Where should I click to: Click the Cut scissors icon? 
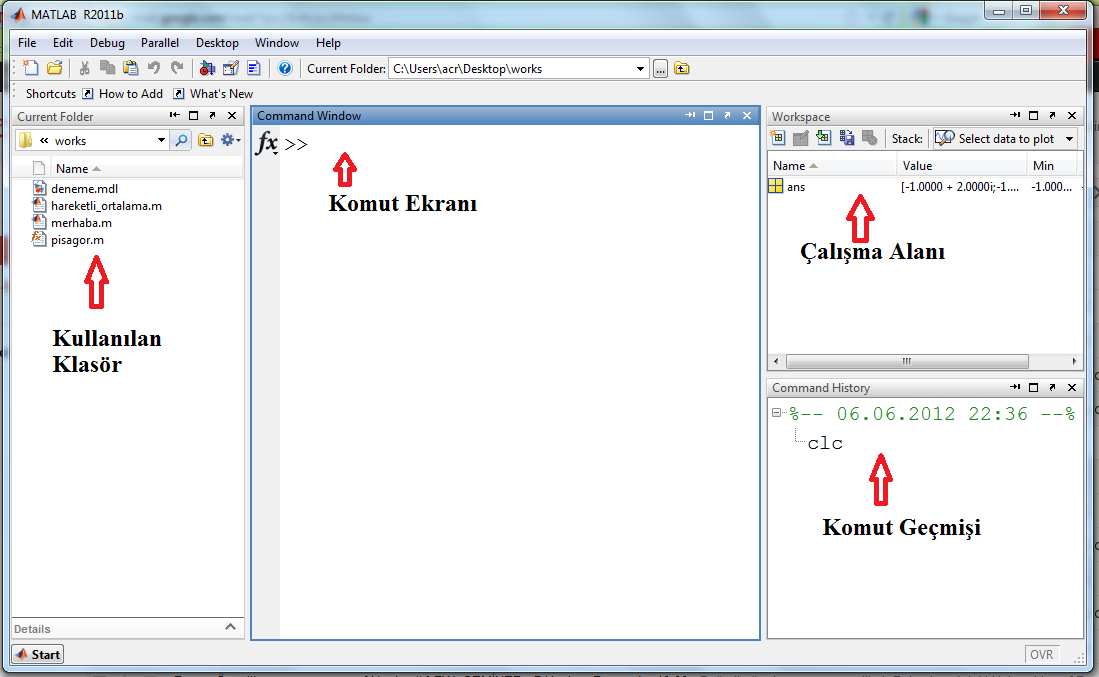85,68
